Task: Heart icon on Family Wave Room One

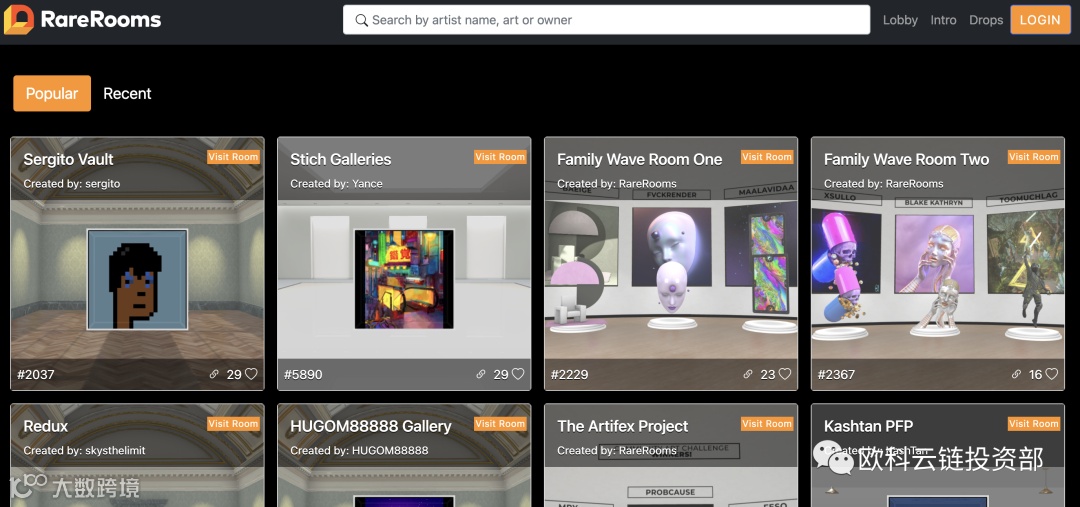Action: (785, 374)
